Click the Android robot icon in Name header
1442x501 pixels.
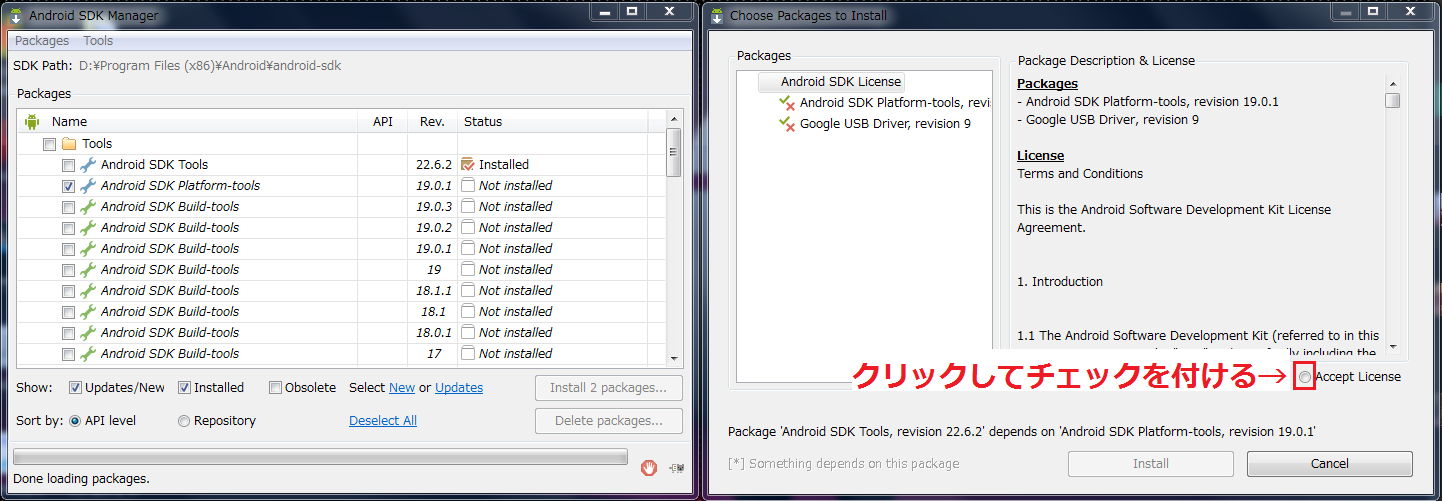pyautogui.click(x=31, y=121)
